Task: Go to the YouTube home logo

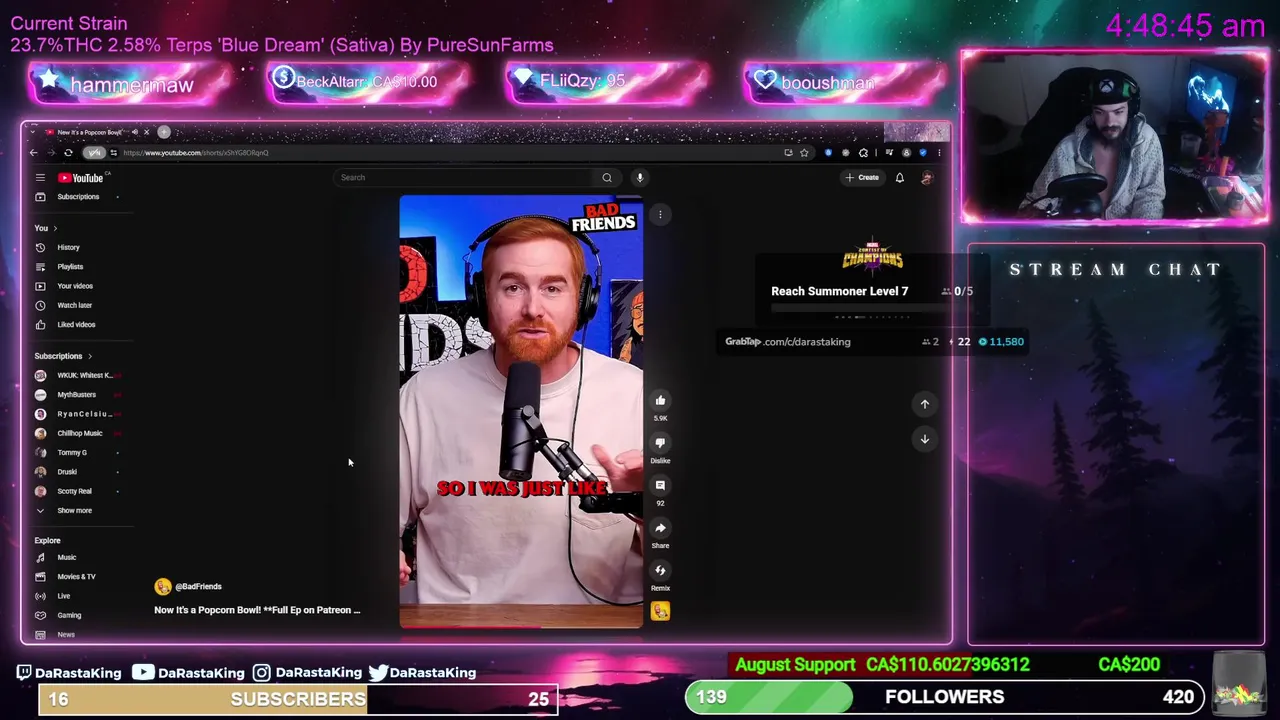Action: pos(83,178)
